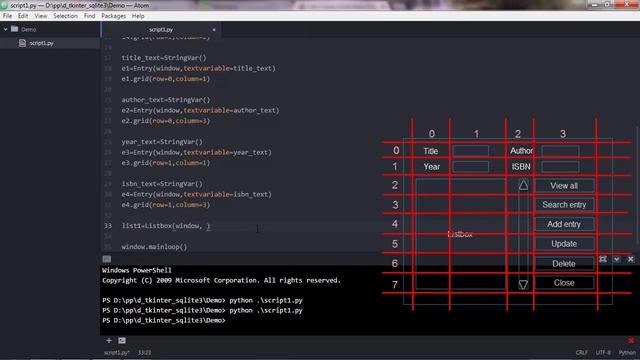Image resolution: width=640 pixels, height=360 pixels.
Task: Select the Demo project folder icon
Action: tap(15, 29)
